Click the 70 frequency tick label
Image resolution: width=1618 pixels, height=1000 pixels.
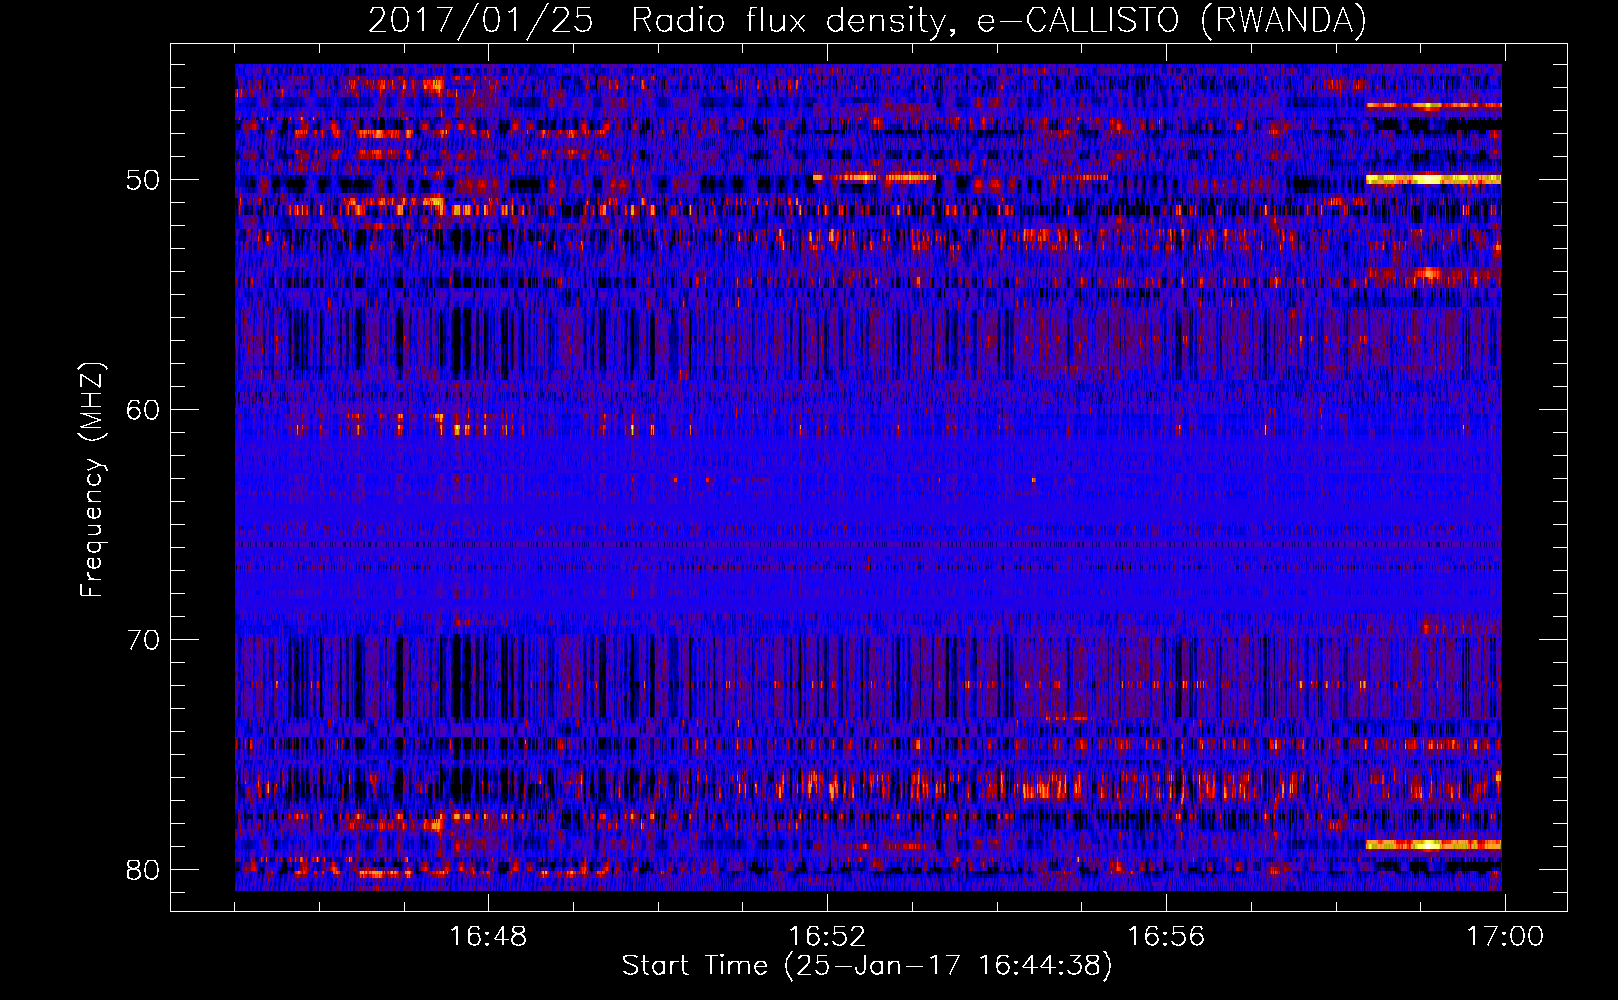[x=144, y=640]
